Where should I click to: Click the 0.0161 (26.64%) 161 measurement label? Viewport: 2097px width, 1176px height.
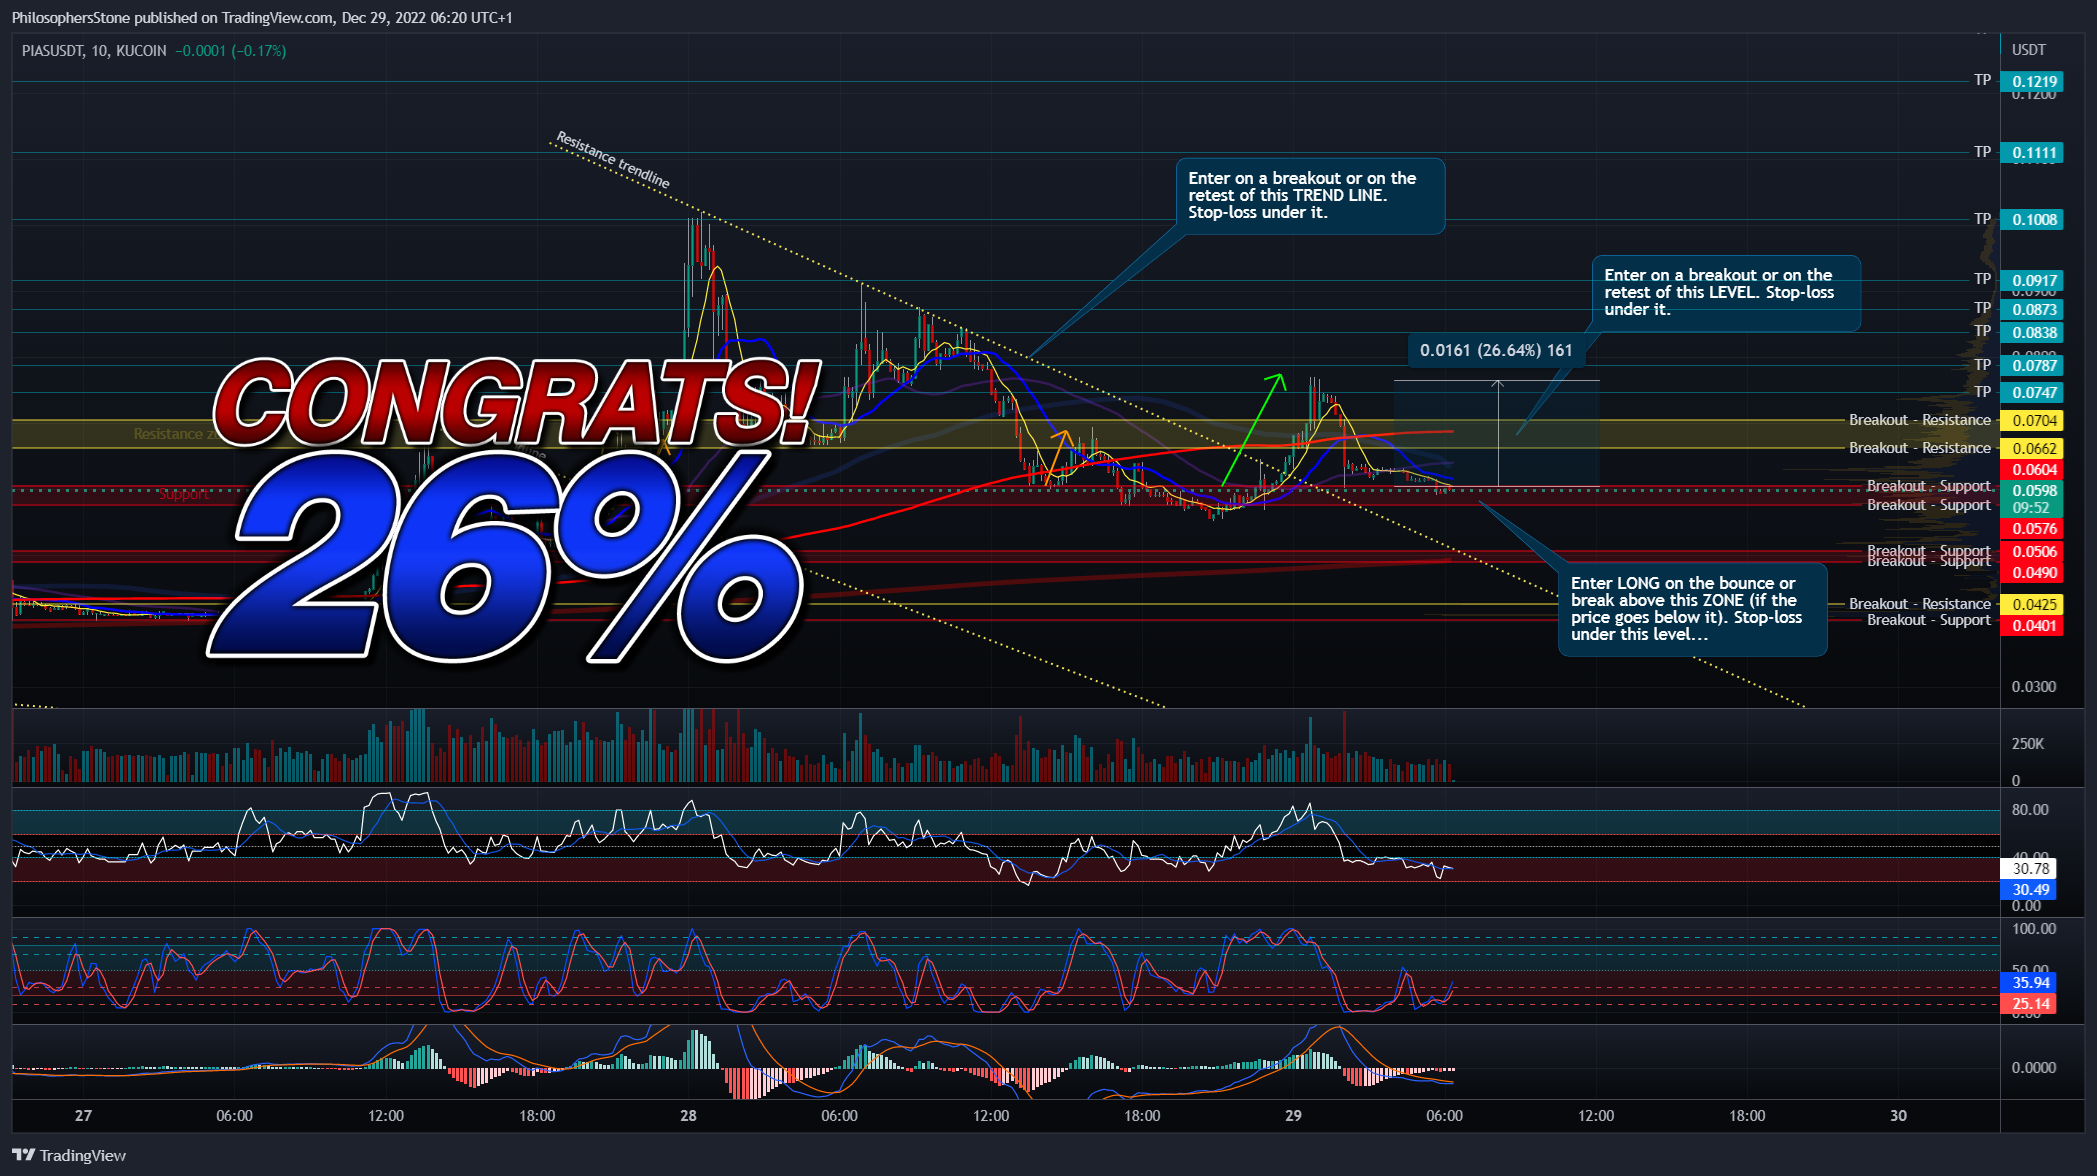[1496, 351]
